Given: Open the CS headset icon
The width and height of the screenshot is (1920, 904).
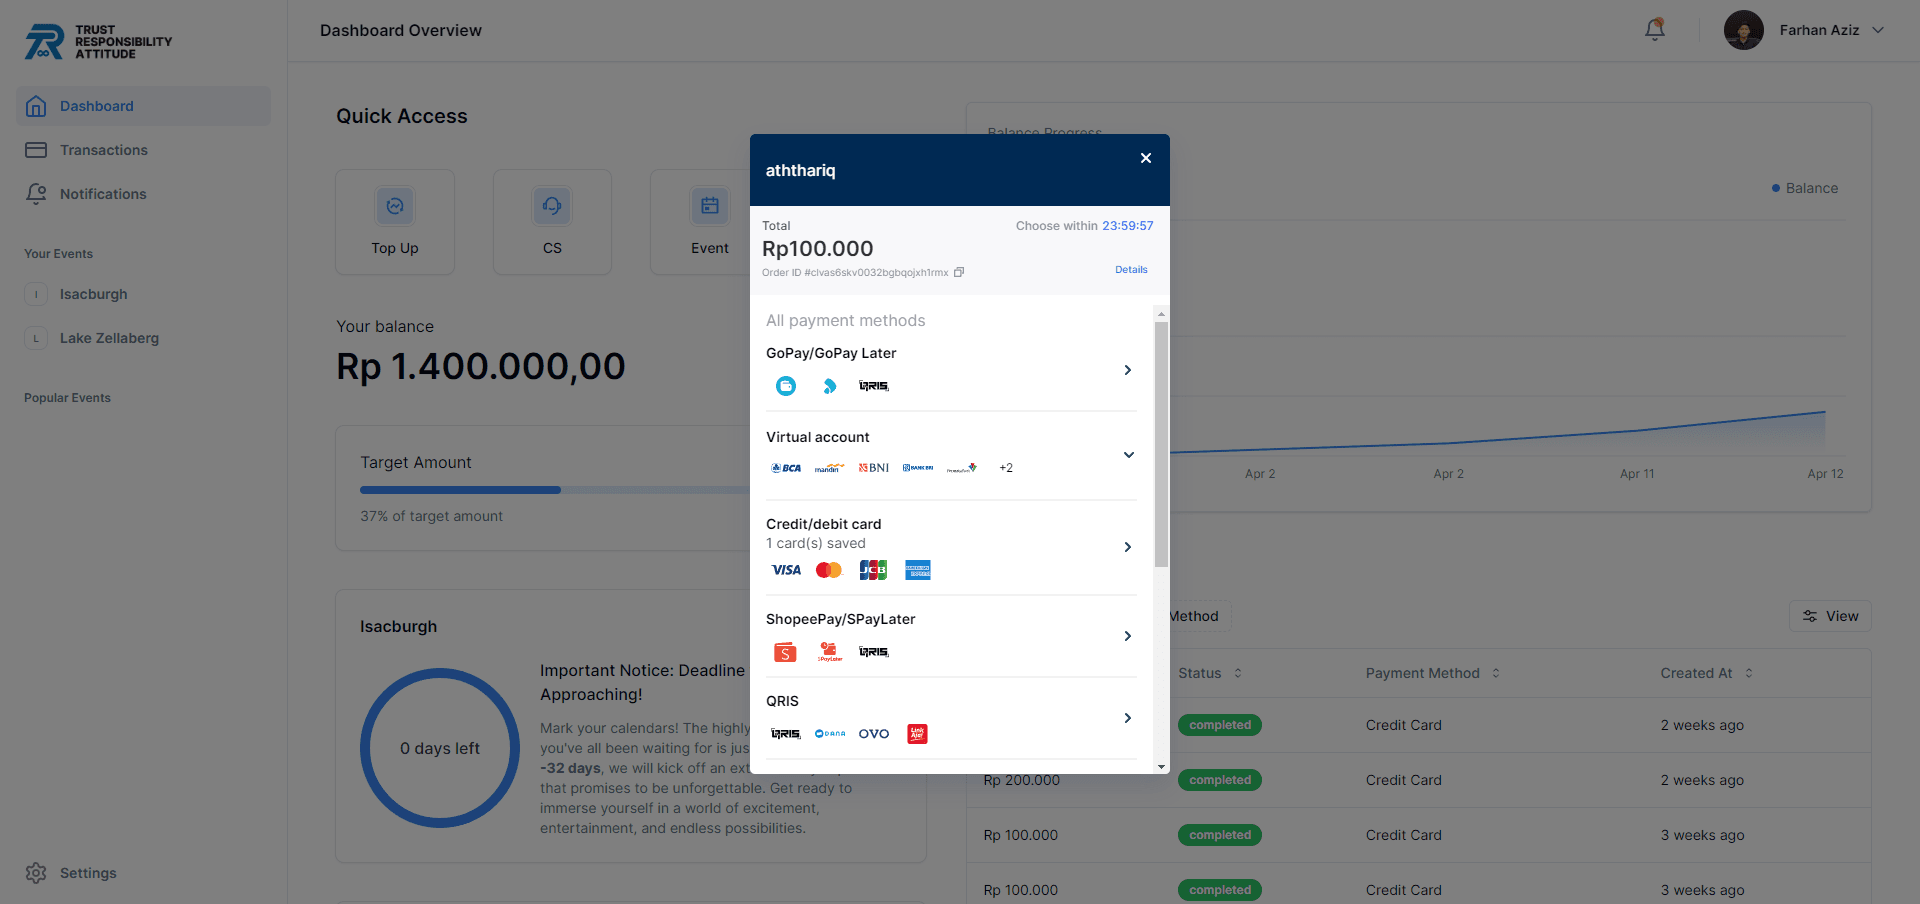Looking at the screenshot, I should coord(552,206).
